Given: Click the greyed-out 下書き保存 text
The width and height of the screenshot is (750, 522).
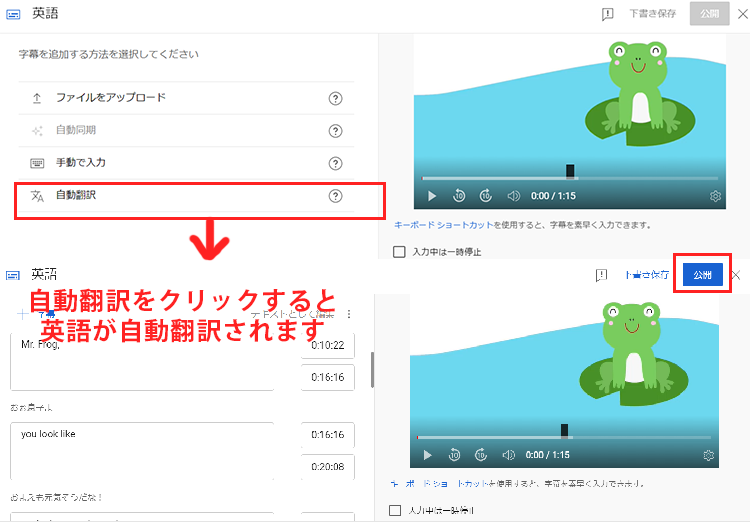Looking at the screenshot, I should pos(653,14).
